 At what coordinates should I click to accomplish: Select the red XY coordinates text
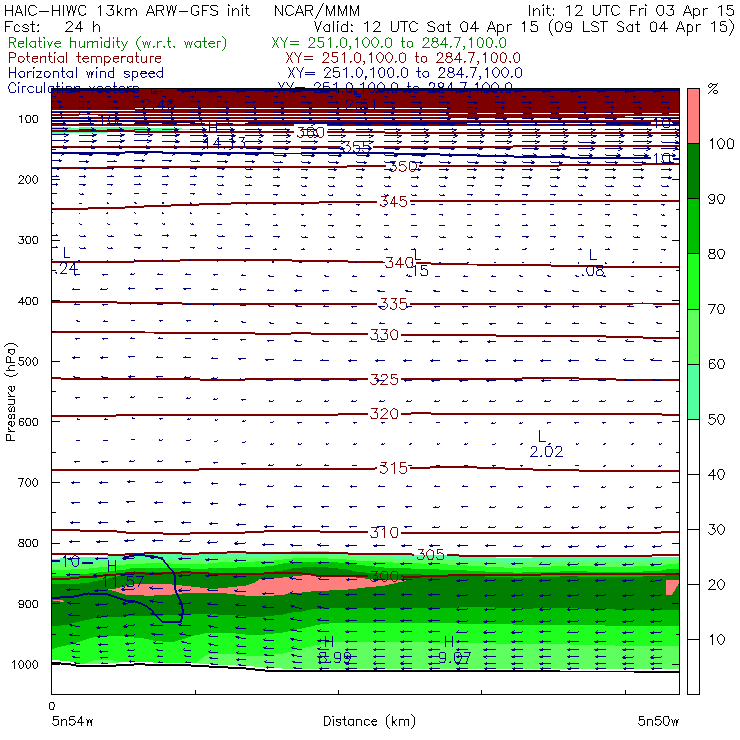click(403, 58)
